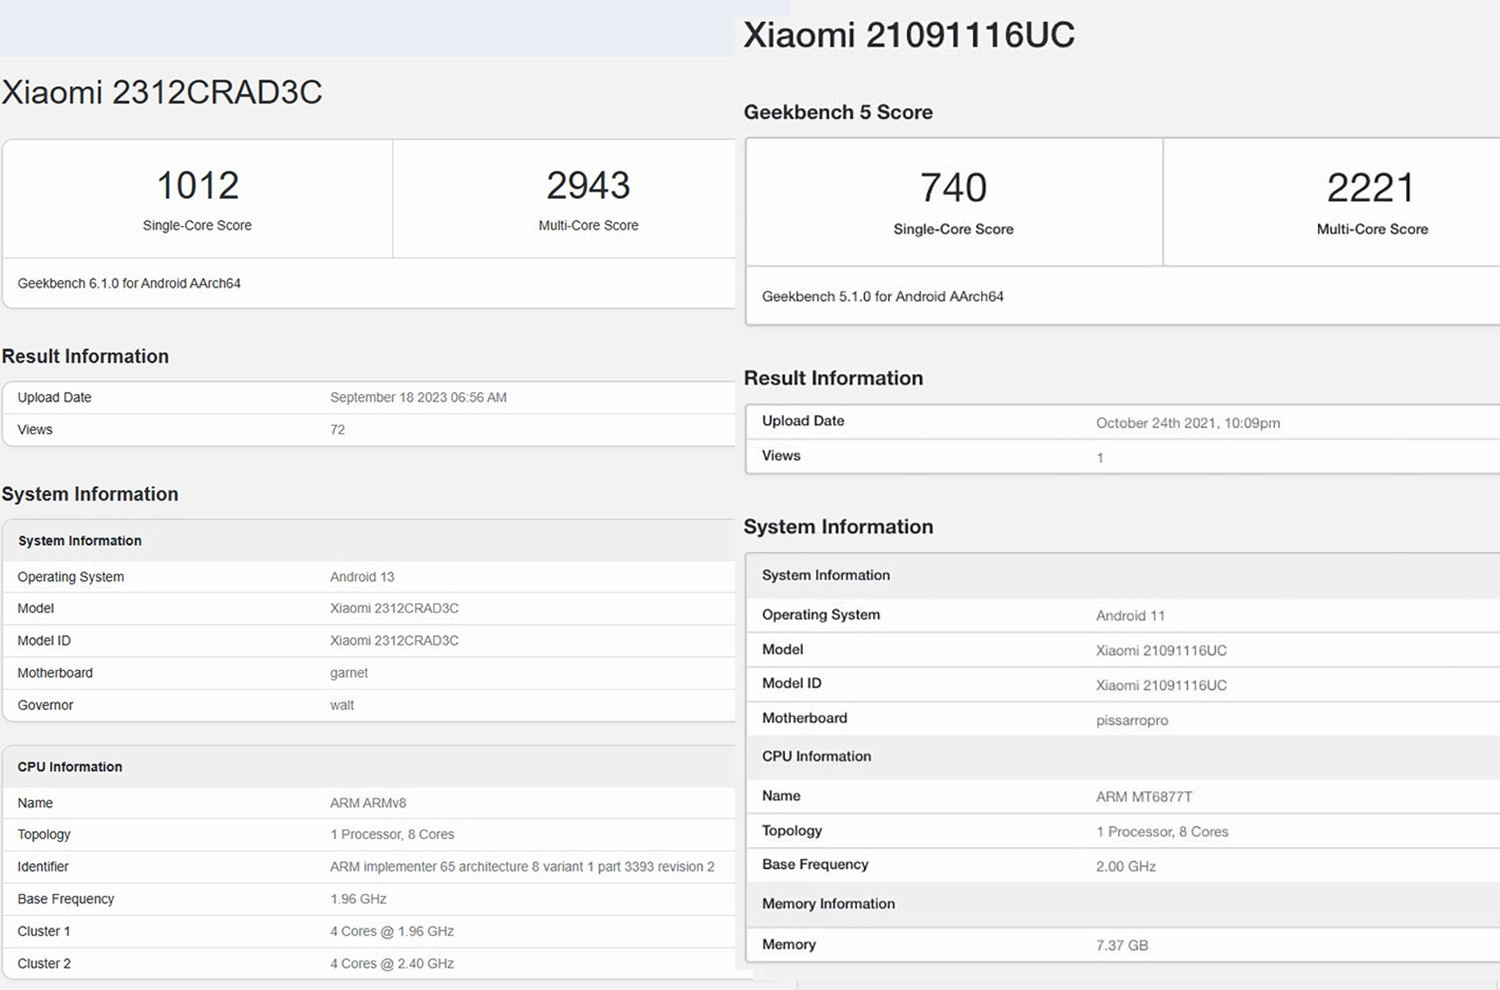Image resolution: width=1500 pixels, height=990 pixels.
Task: Click the 'Governor' row label
Action: click(45, 705)
